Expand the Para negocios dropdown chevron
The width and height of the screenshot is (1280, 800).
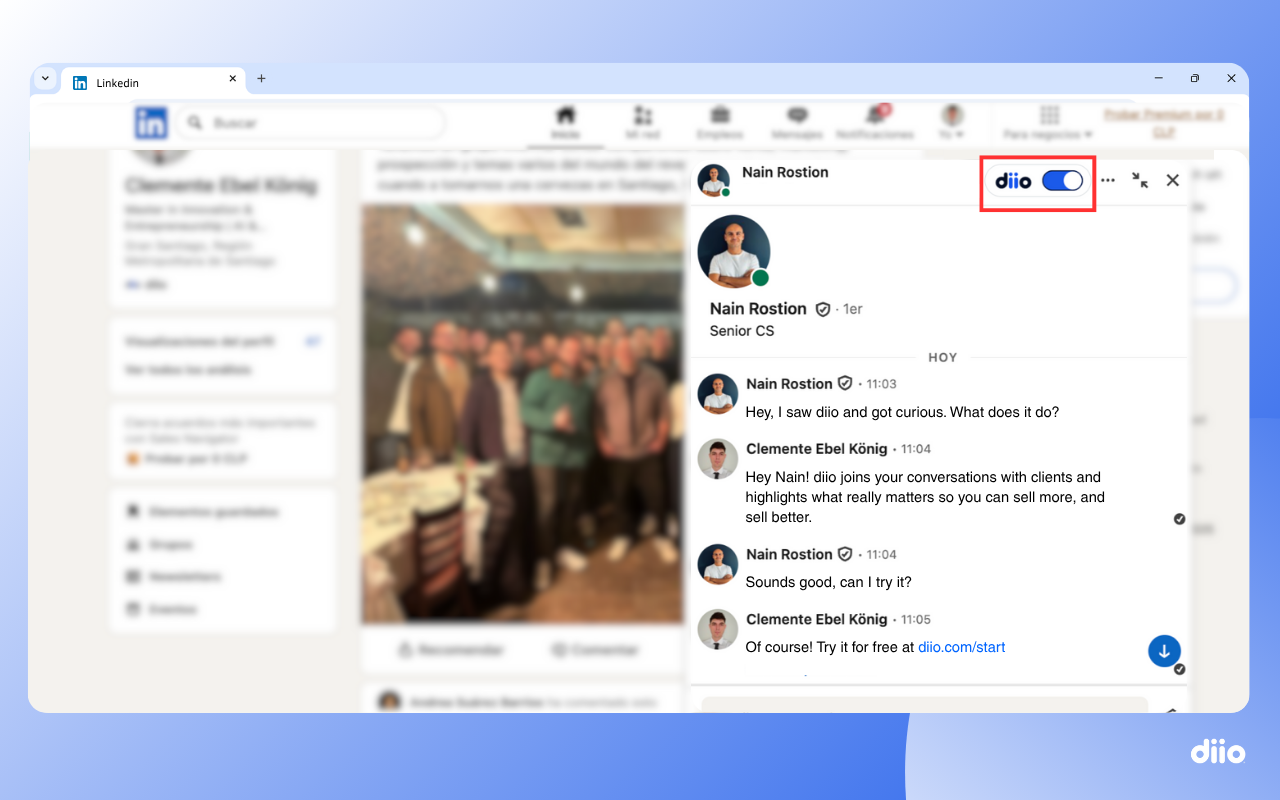tap(1089, 133)
